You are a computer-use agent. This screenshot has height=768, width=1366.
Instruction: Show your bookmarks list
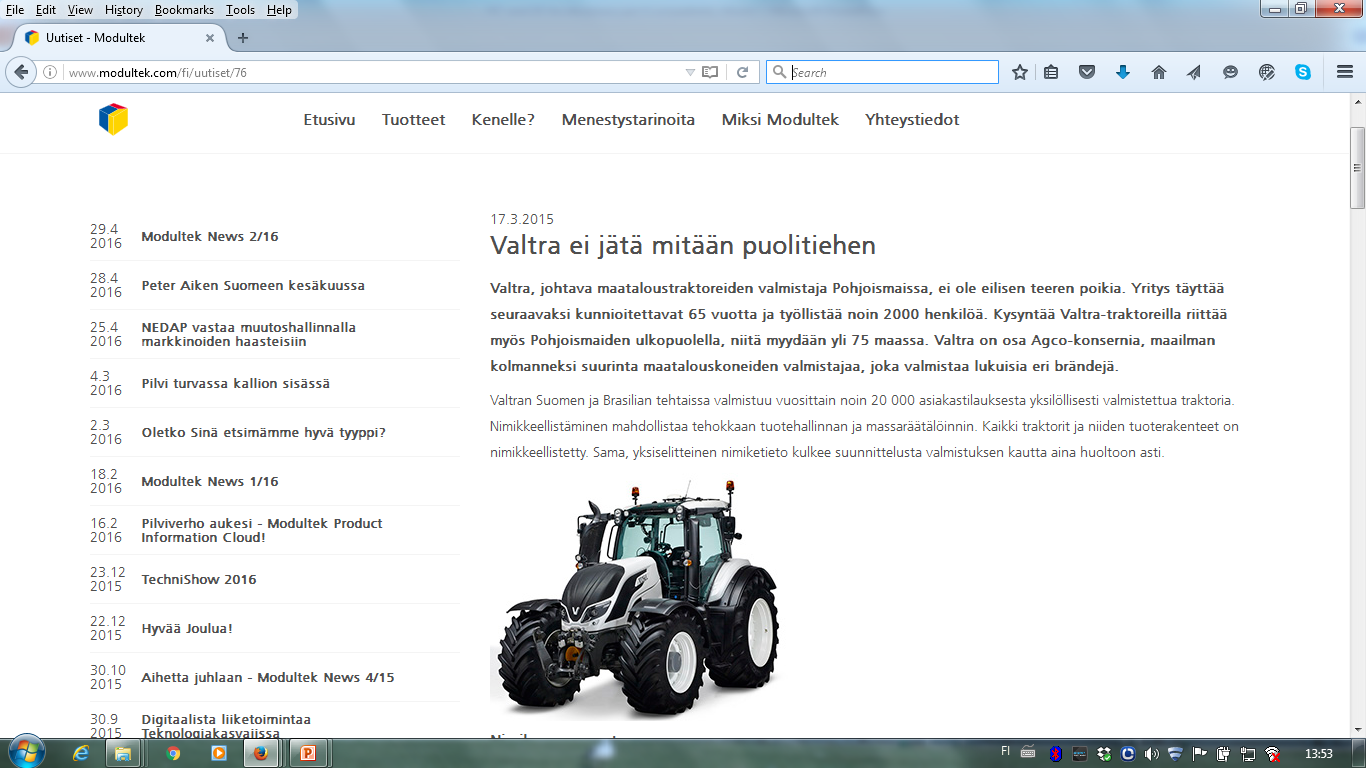tap(1051, 72)
